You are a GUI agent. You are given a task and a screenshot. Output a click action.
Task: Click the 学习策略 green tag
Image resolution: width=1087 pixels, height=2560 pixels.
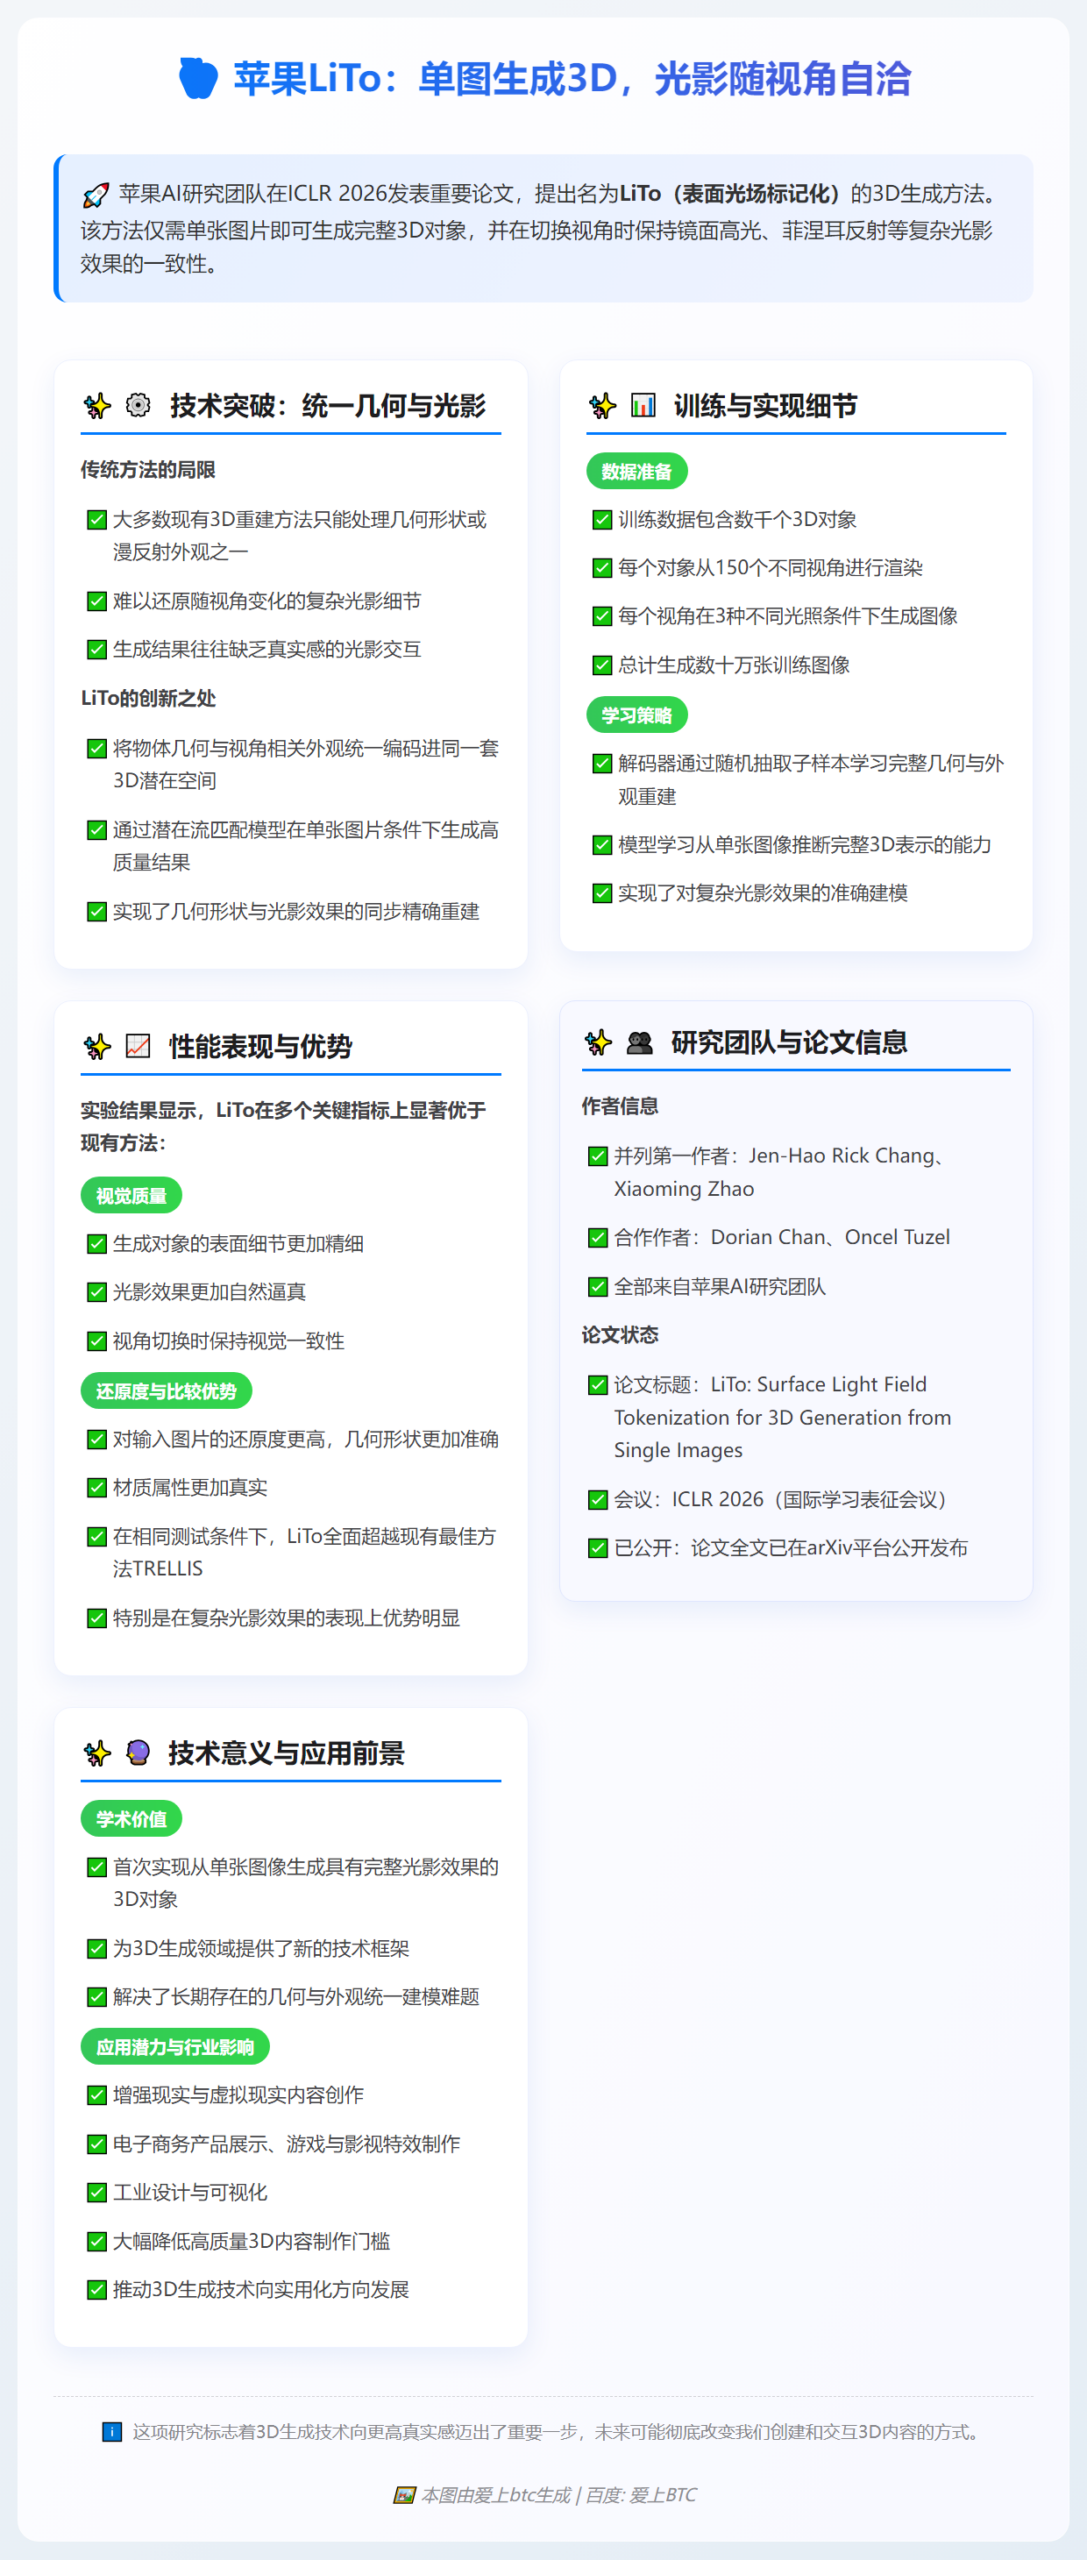coord(637,715)
